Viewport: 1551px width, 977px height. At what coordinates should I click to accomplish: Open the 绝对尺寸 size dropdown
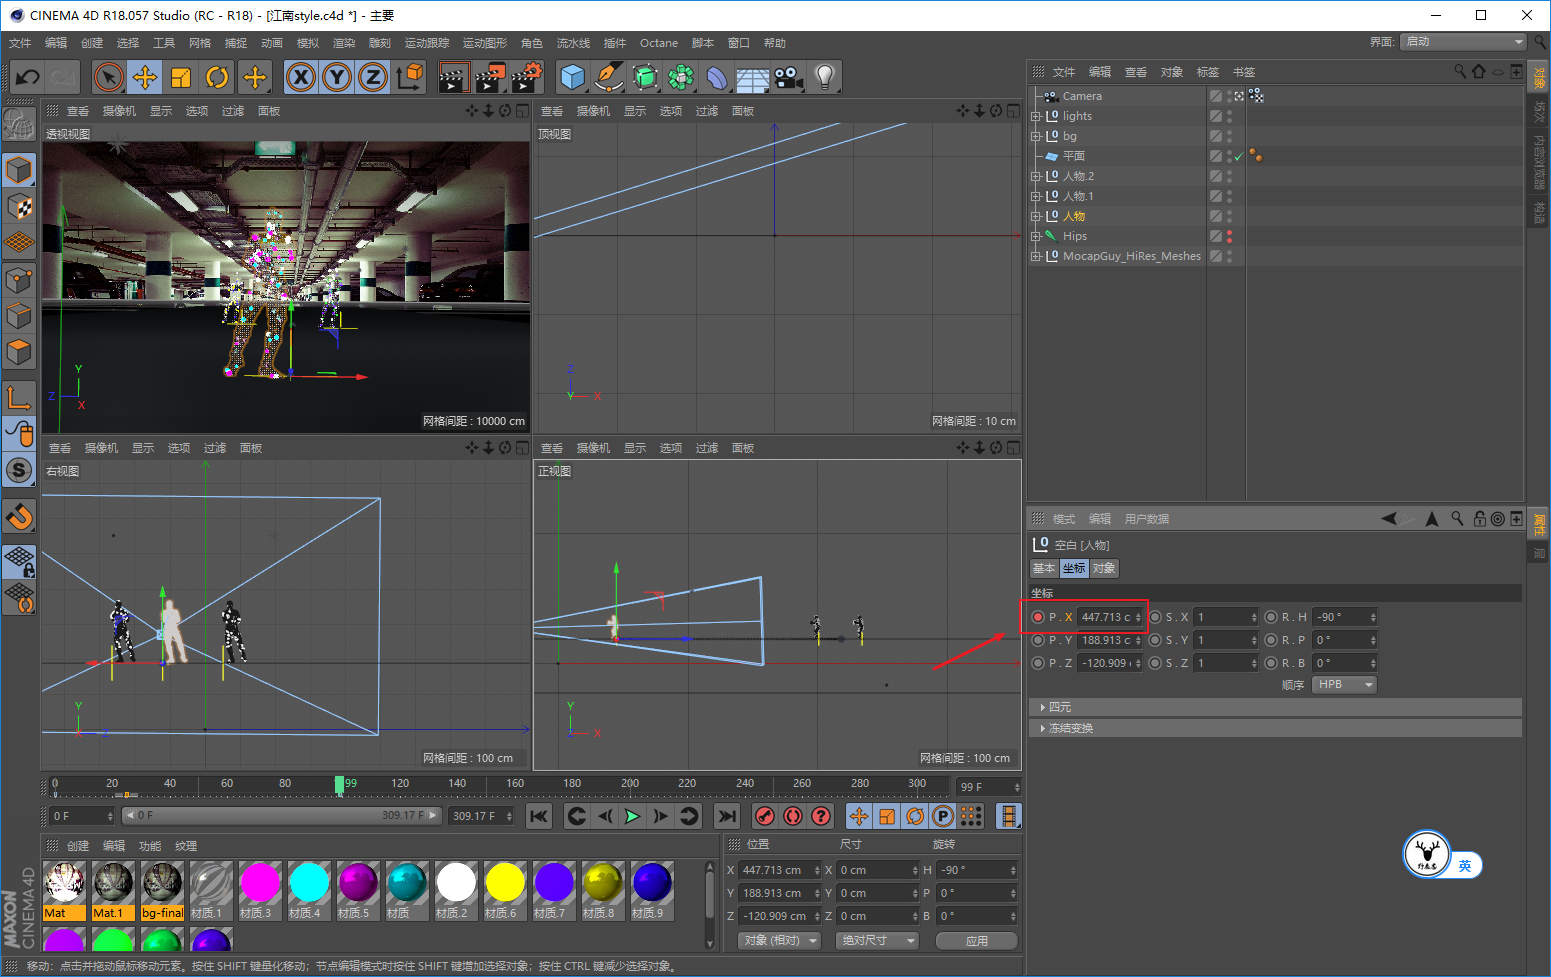pyautogui.click(x=877, y=941)
